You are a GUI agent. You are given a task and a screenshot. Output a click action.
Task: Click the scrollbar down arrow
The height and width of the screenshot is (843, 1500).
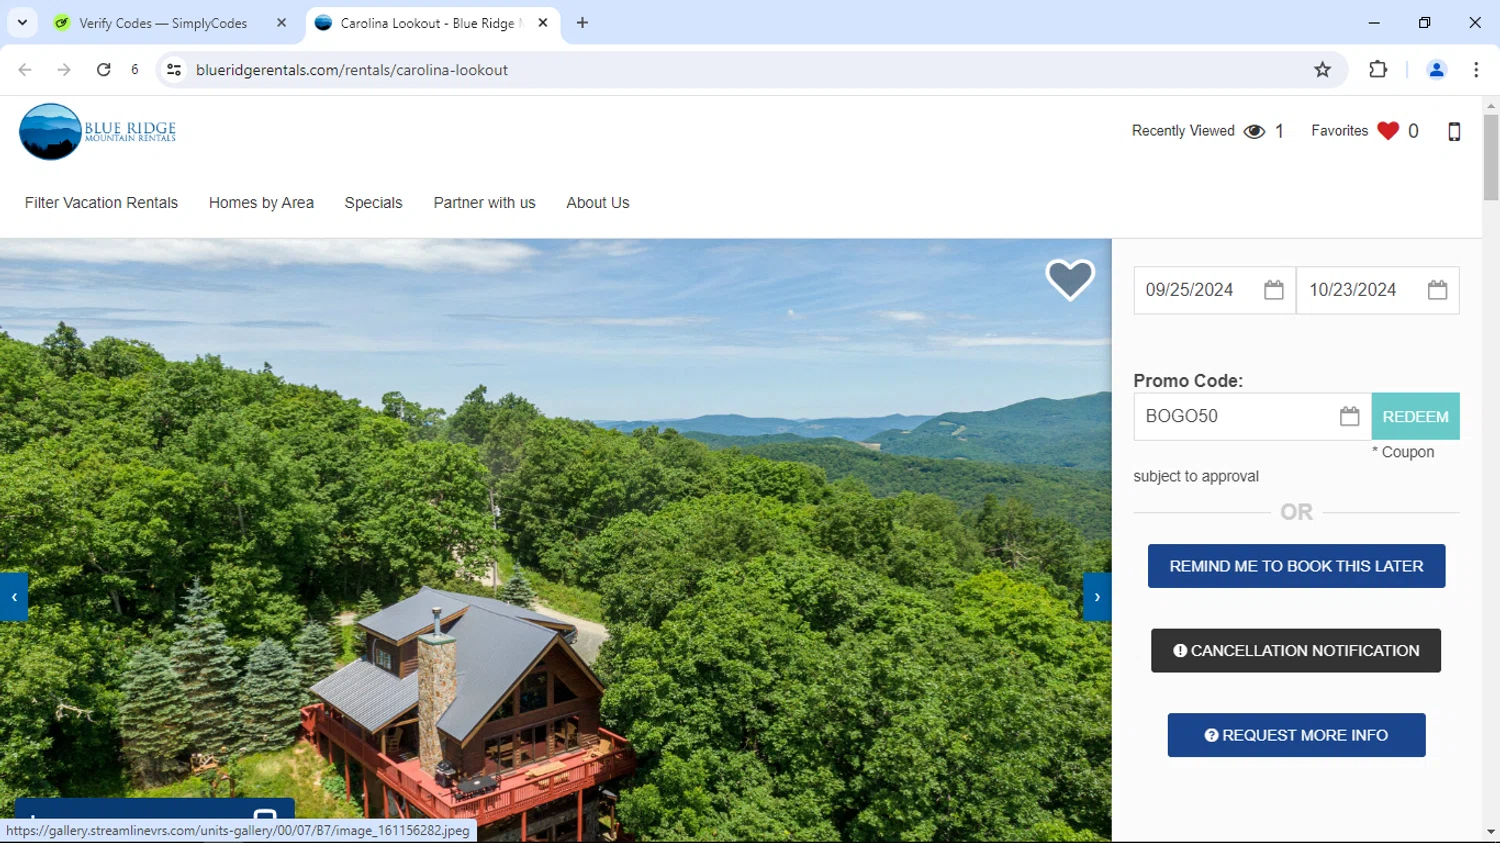pos(1491,832)
